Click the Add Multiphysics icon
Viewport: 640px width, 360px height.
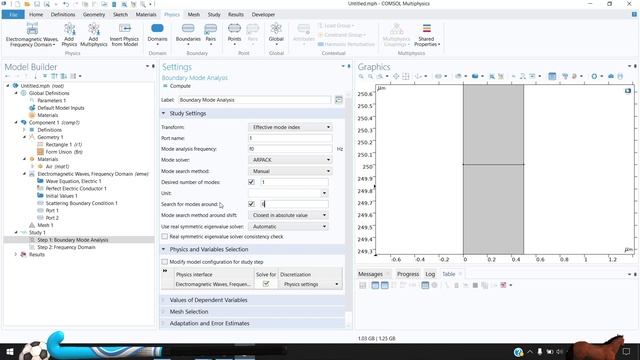click(x=93, y=34)
